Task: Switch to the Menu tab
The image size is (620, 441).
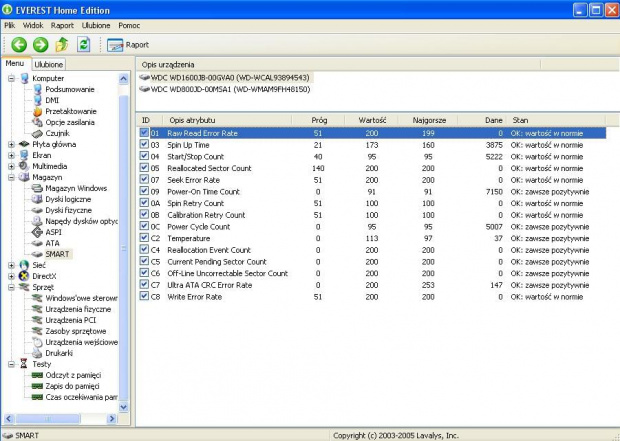Action: click(x=15, y=63)
